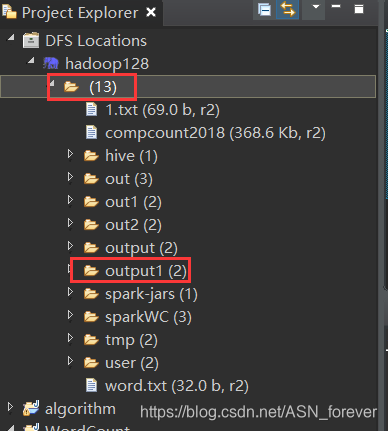Expand the hive folder
This screenshot has width=388, height=431.
[70, 154]
